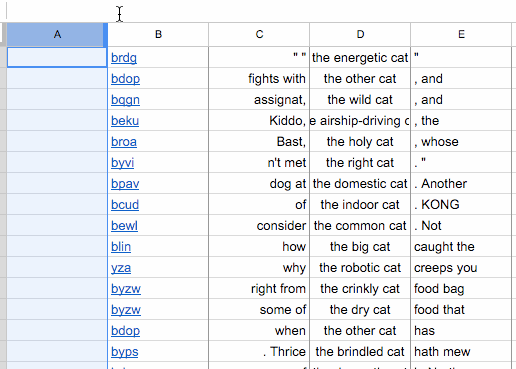Screen dimensions: 516x369
Task: Select the 'hath mew' cell
Action: coord(461,352)
